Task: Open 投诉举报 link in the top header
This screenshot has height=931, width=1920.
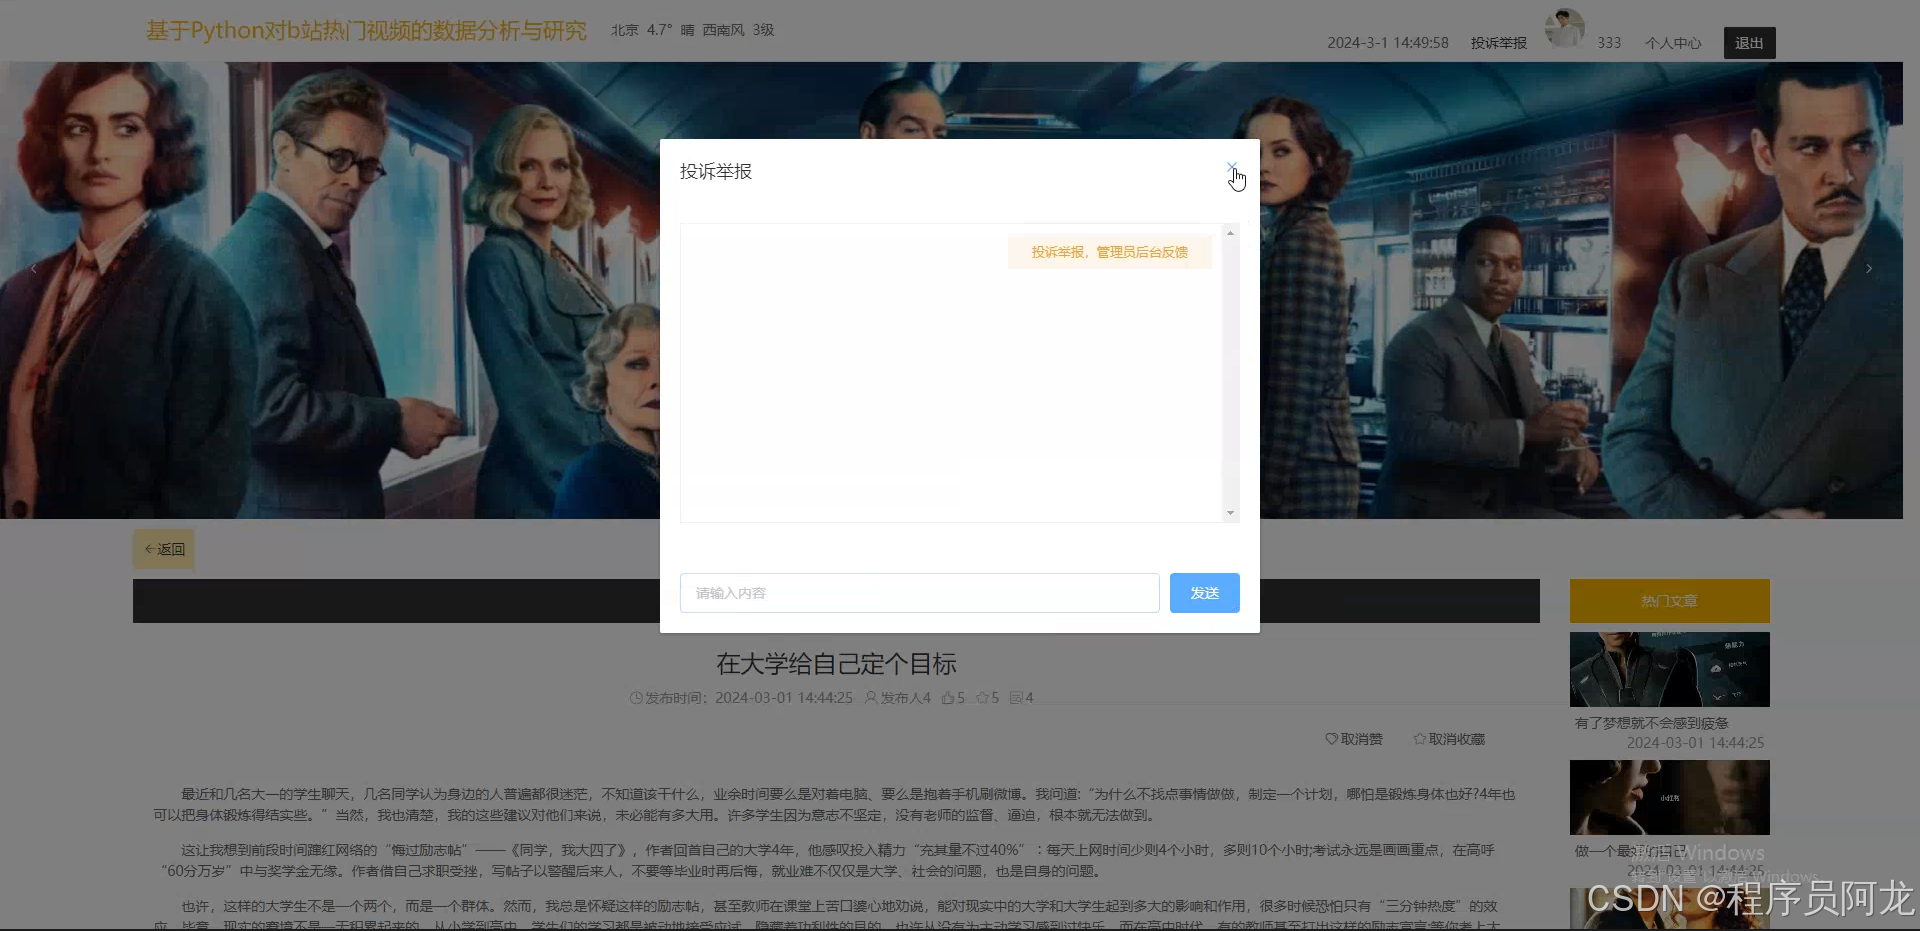Action: (1498, 43)
